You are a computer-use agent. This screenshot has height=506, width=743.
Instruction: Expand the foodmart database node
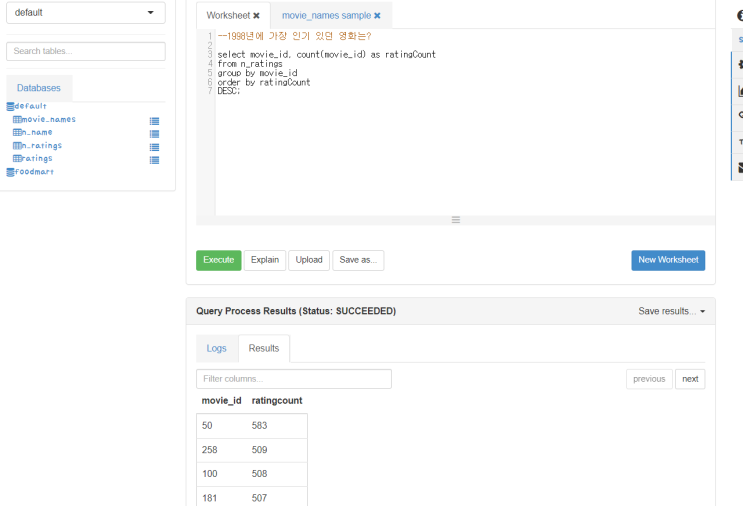pyautogui.click(x=30, y=172)
